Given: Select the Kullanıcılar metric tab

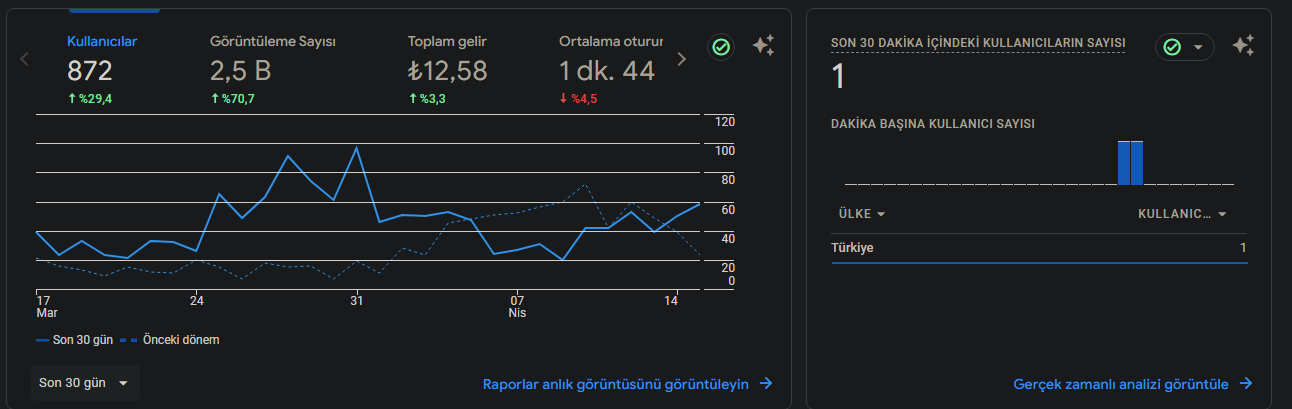Looking at the screenshot, I should click(x=102, y=70).
